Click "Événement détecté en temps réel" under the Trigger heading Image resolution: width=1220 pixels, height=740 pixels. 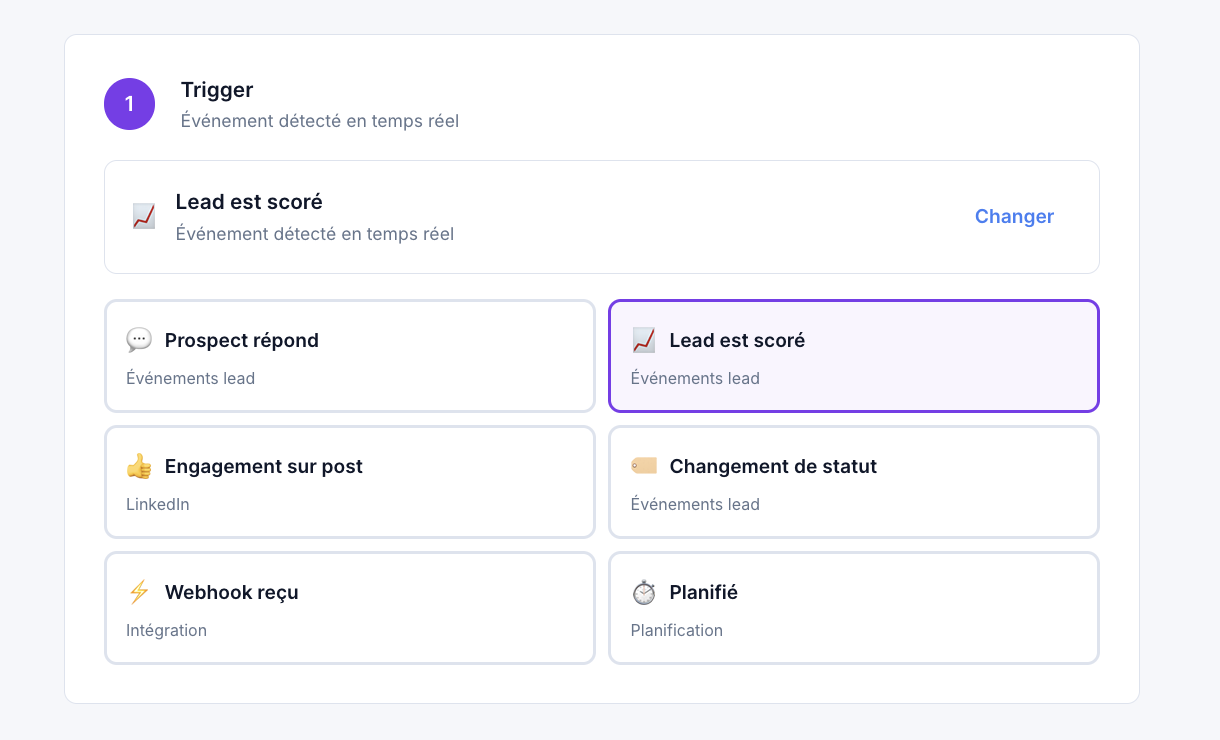pyautogui.click(x=320, y=121)
